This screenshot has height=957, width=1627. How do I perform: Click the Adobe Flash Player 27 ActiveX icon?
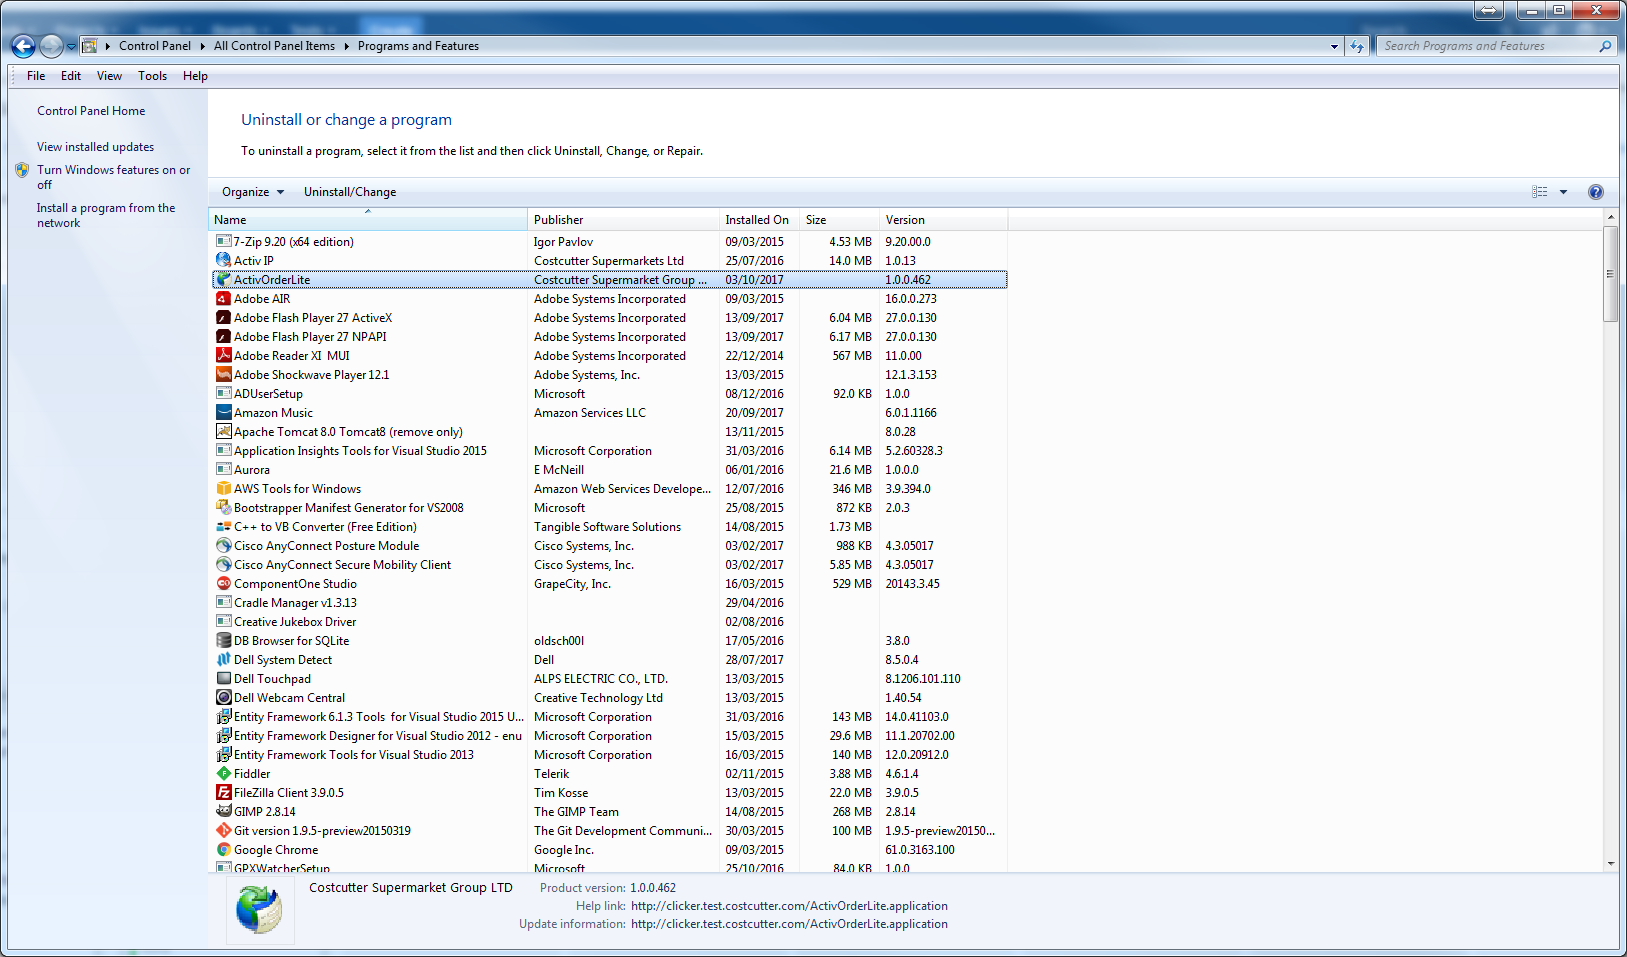(x=224, y=317)
